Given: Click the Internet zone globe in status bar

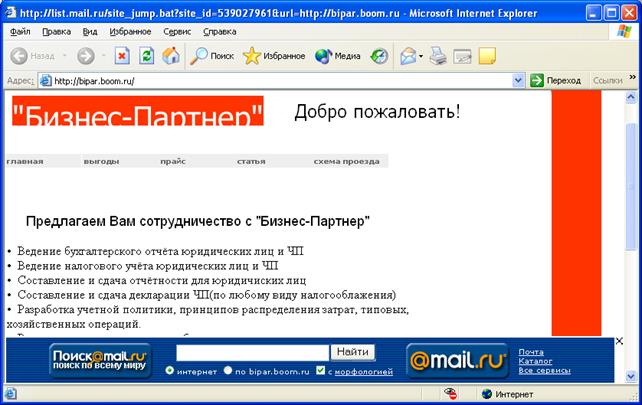Looking at the screenshot, I should click(x=487, y=394).
